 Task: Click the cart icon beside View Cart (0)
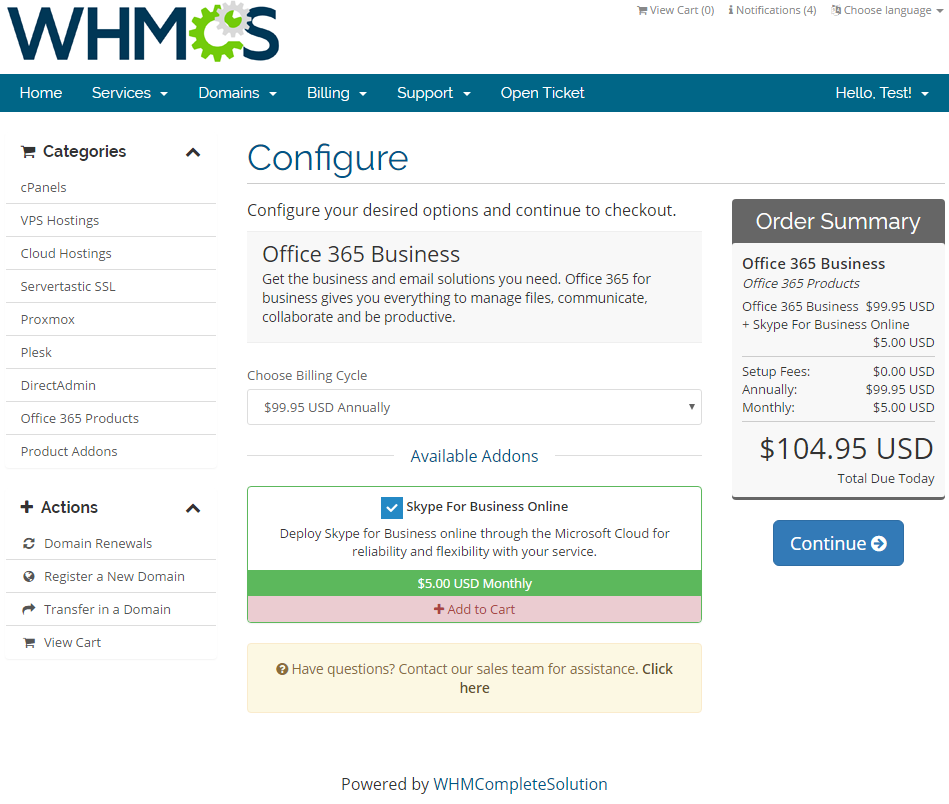point(642,10)
